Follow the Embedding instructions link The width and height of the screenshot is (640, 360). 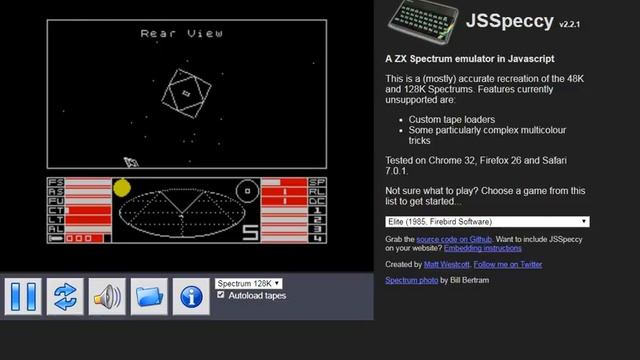[x=482, y=248]
